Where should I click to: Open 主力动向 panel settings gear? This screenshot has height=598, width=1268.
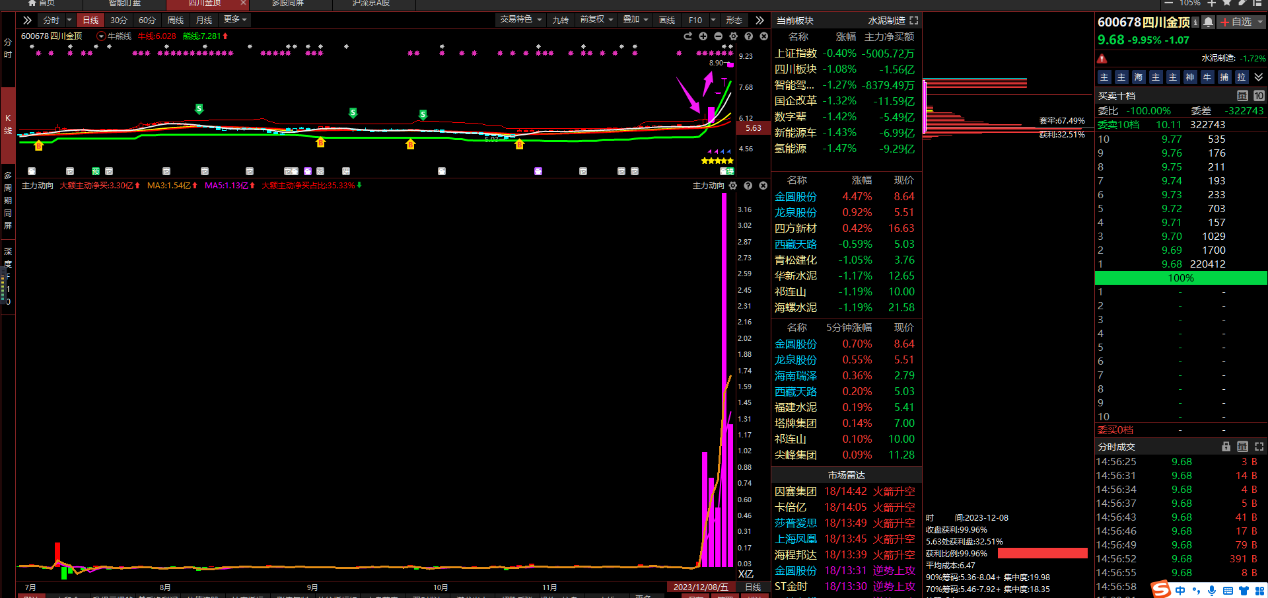[x=733, y=186]
